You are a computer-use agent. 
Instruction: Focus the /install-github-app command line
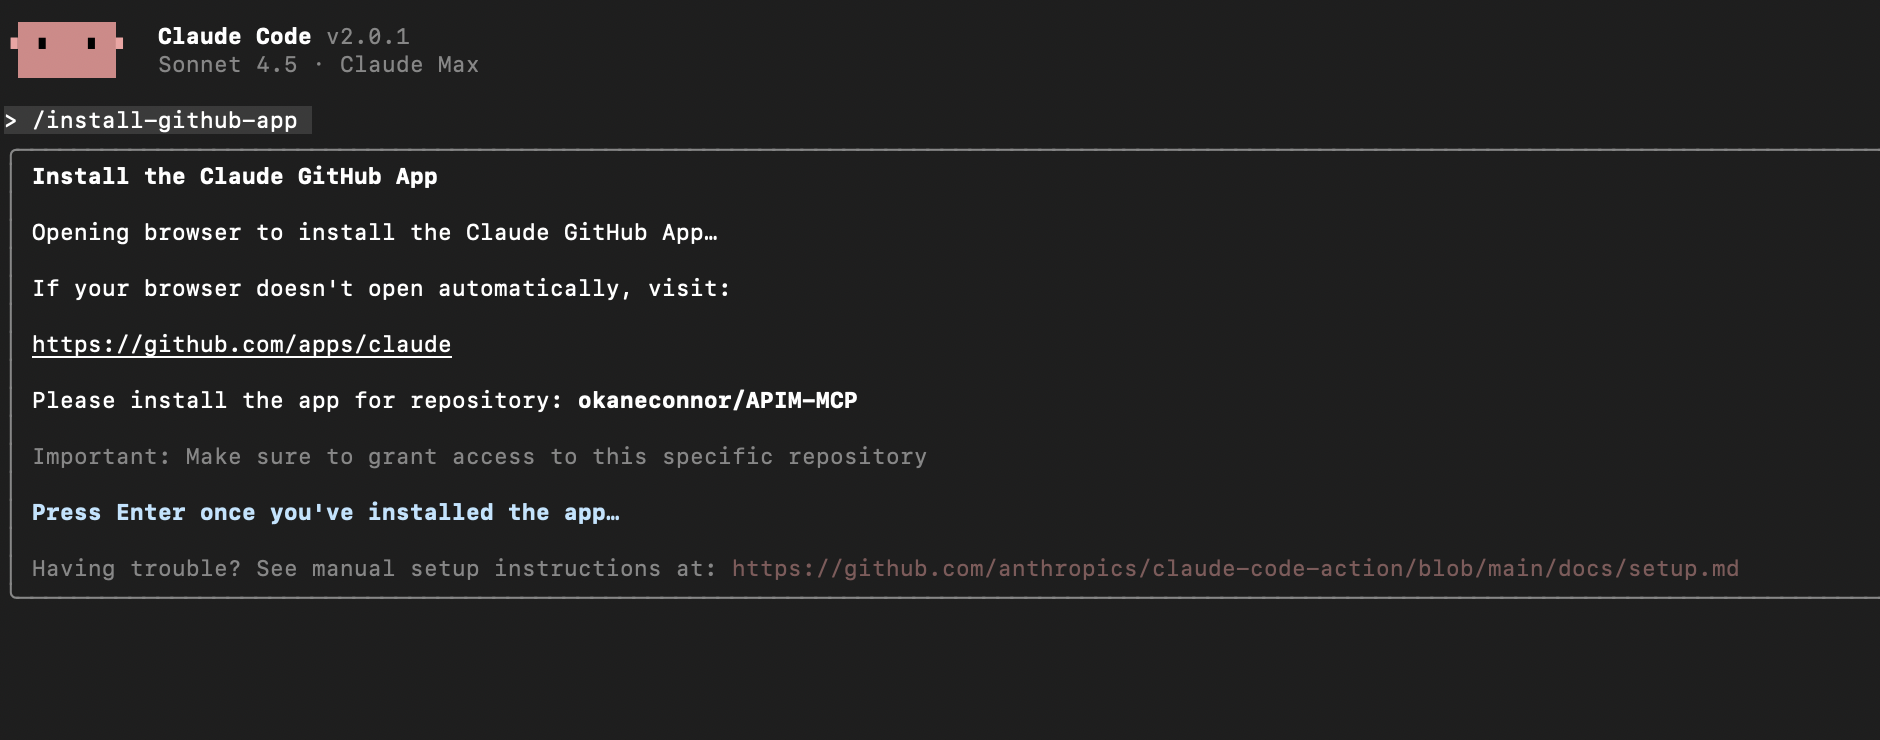pos(165,121)
